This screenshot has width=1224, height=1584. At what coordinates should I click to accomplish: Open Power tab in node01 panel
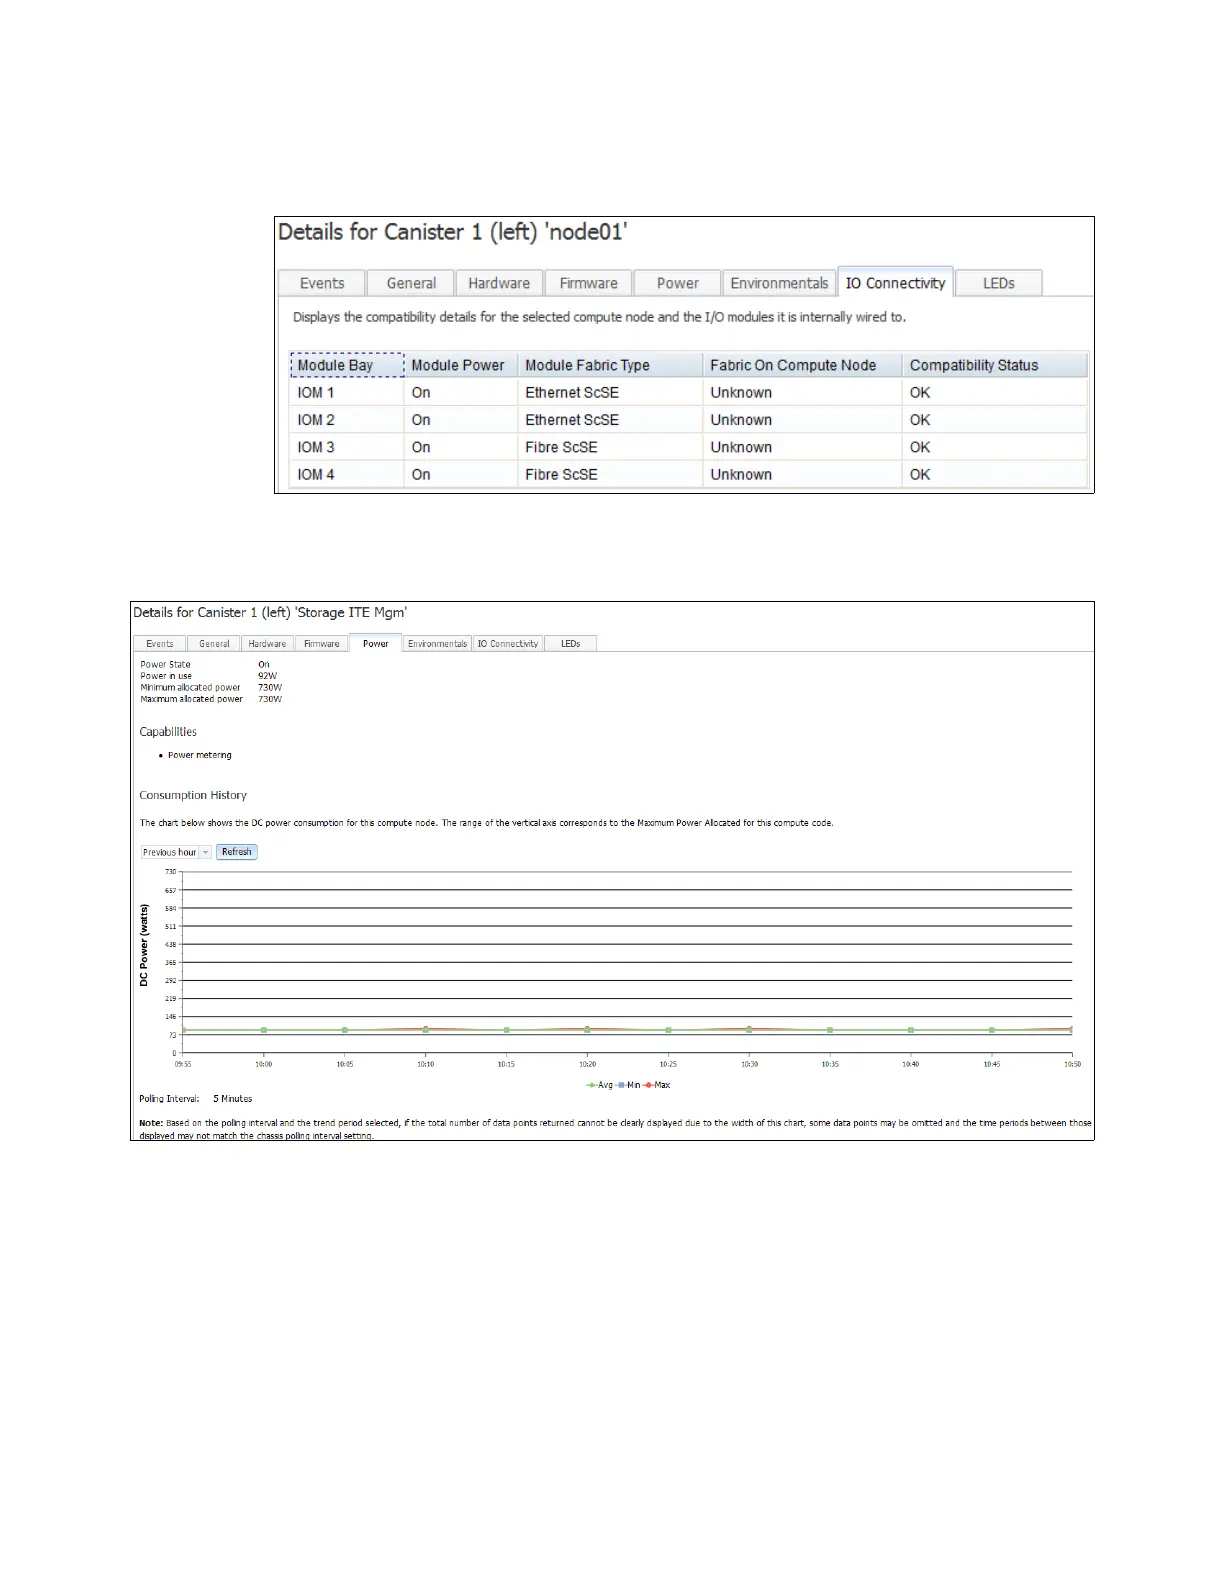coord(677,283)
